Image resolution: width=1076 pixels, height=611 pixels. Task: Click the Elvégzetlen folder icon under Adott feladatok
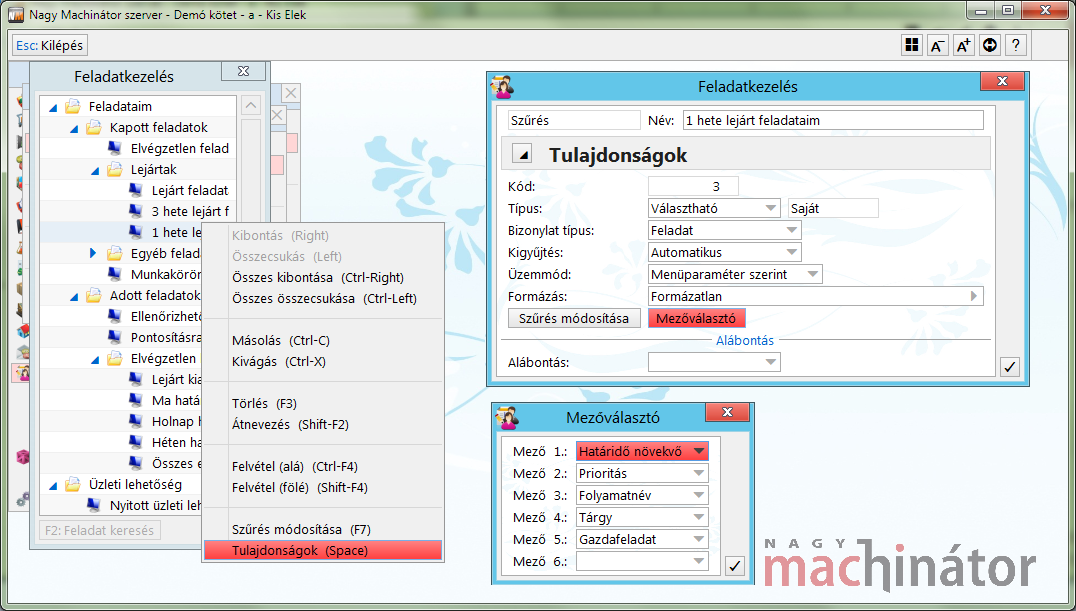coord(115,358)
